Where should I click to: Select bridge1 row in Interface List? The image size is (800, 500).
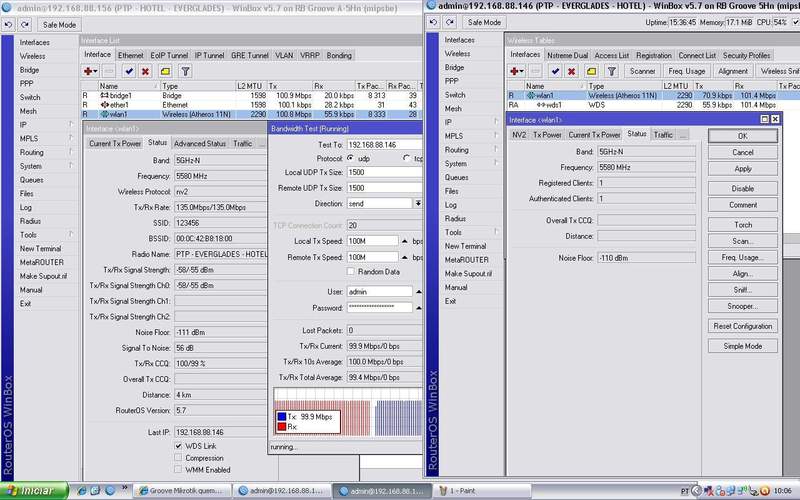[251, 95]
